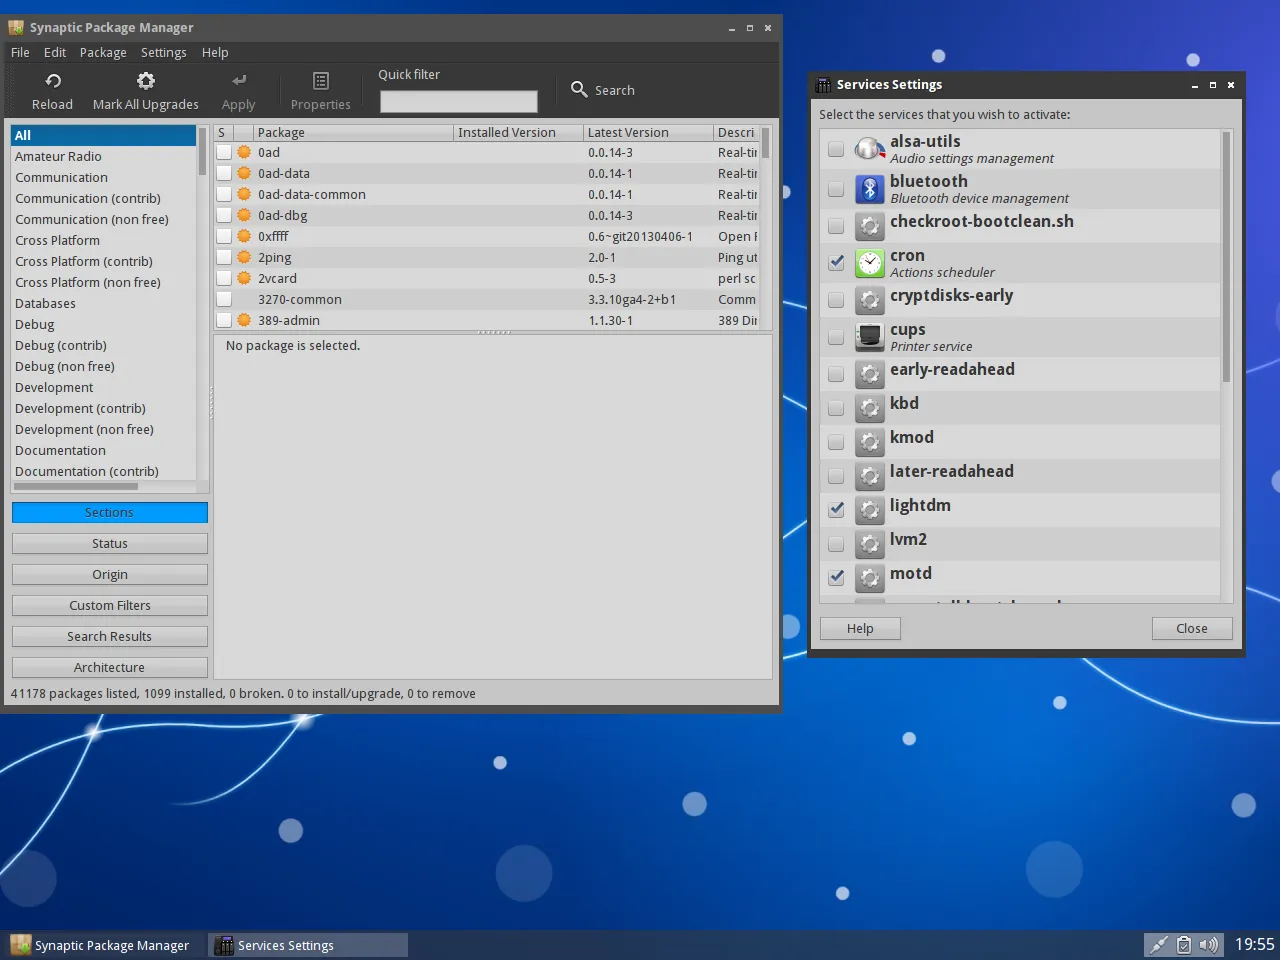Click the bluetooth service icon
The width and height of the screenshot is (1280, 960).
point(870,189)
